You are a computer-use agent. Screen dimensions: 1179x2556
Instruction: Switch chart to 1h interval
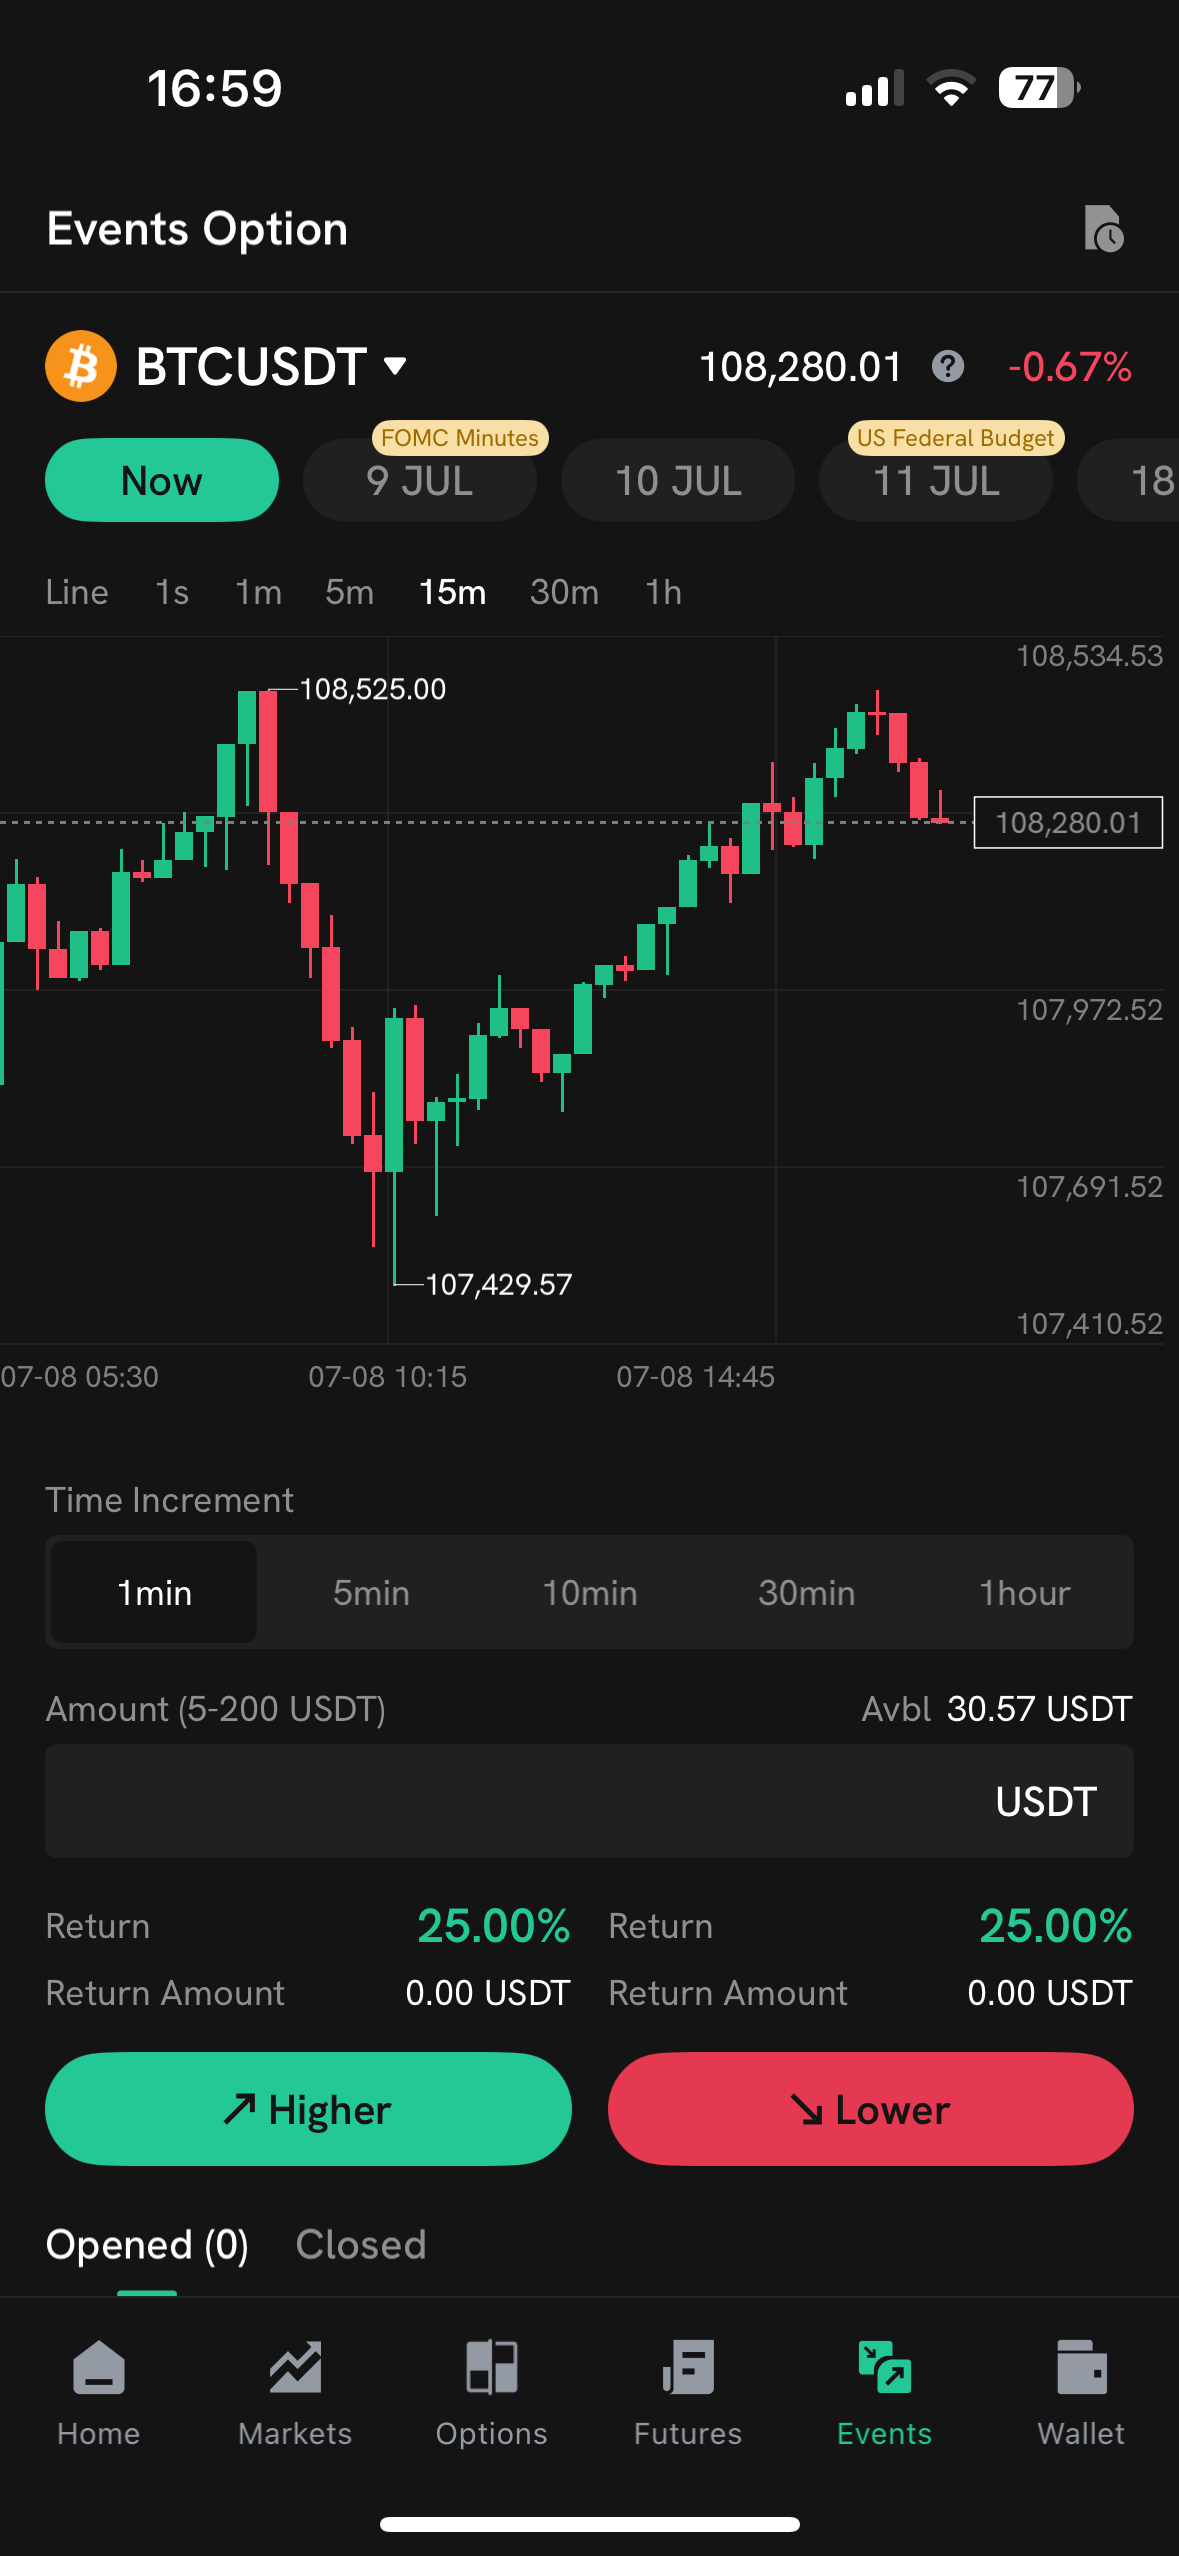coord(663,592)
